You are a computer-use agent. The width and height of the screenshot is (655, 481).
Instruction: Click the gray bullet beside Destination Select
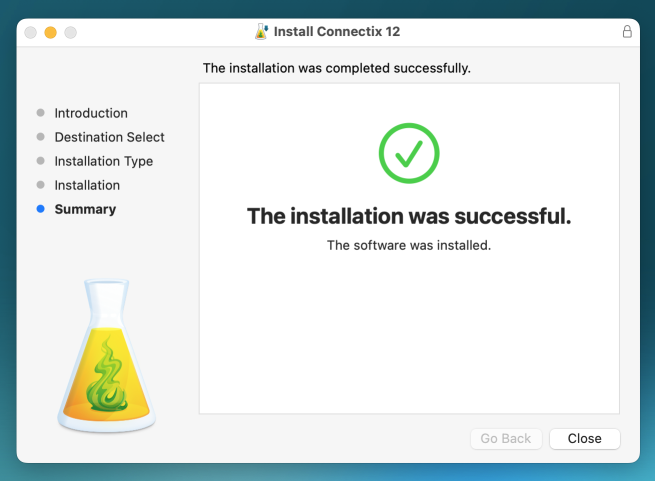[x=41, y=137]
